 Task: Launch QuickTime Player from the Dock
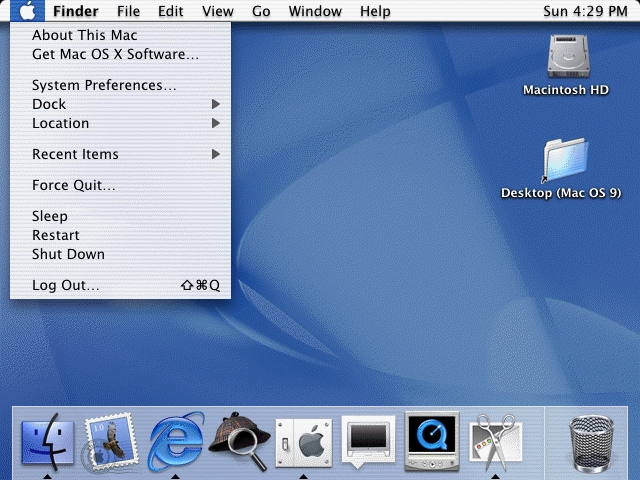tap(432, 442)
